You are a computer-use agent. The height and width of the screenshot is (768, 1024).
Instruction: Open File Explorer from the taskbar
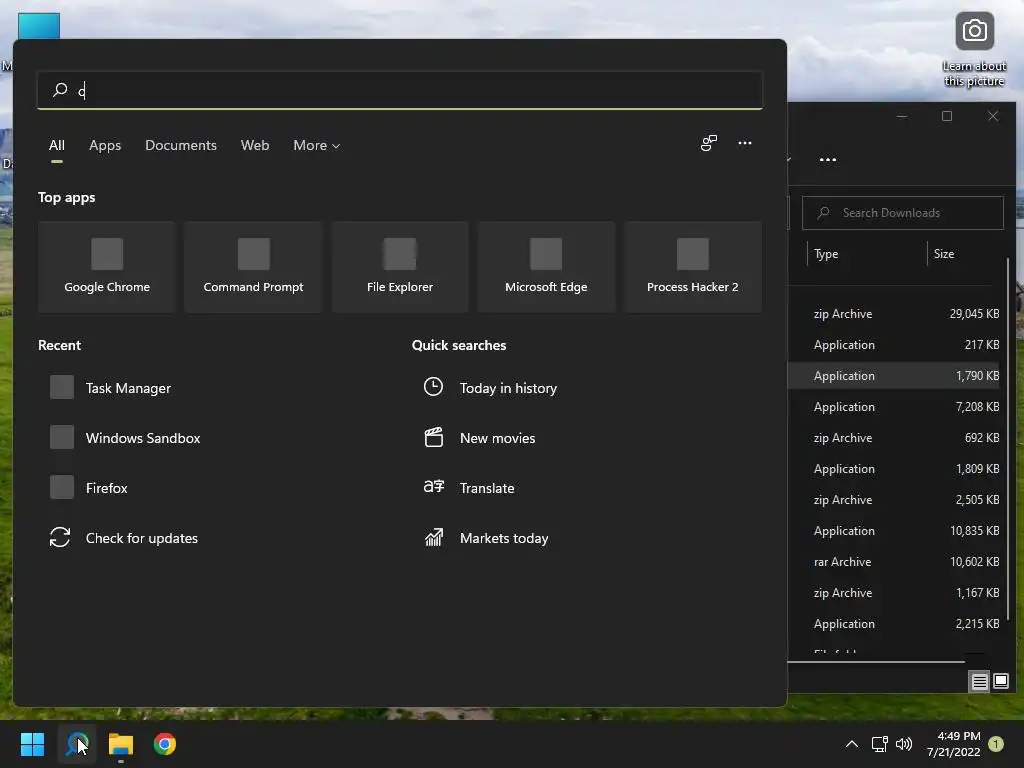pos(121,744)
